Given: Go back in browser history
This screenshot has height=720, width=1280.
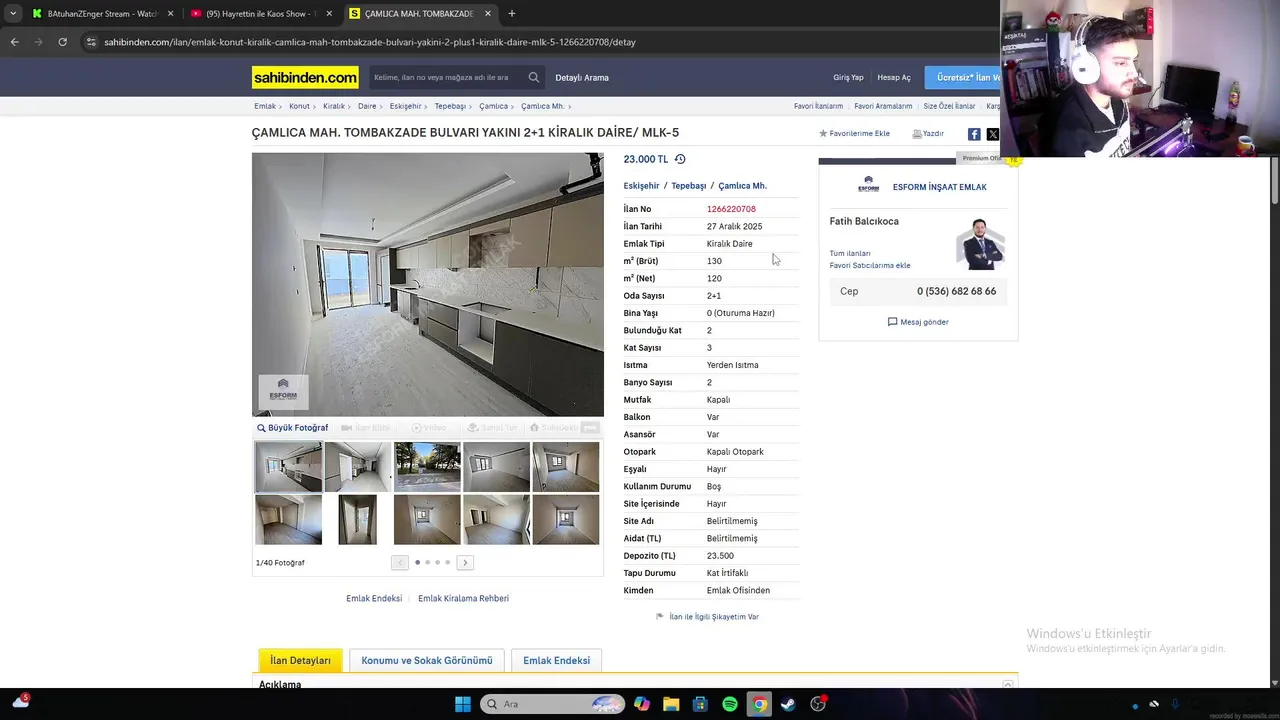Looking at the screenshot, I should coord(14,42).
